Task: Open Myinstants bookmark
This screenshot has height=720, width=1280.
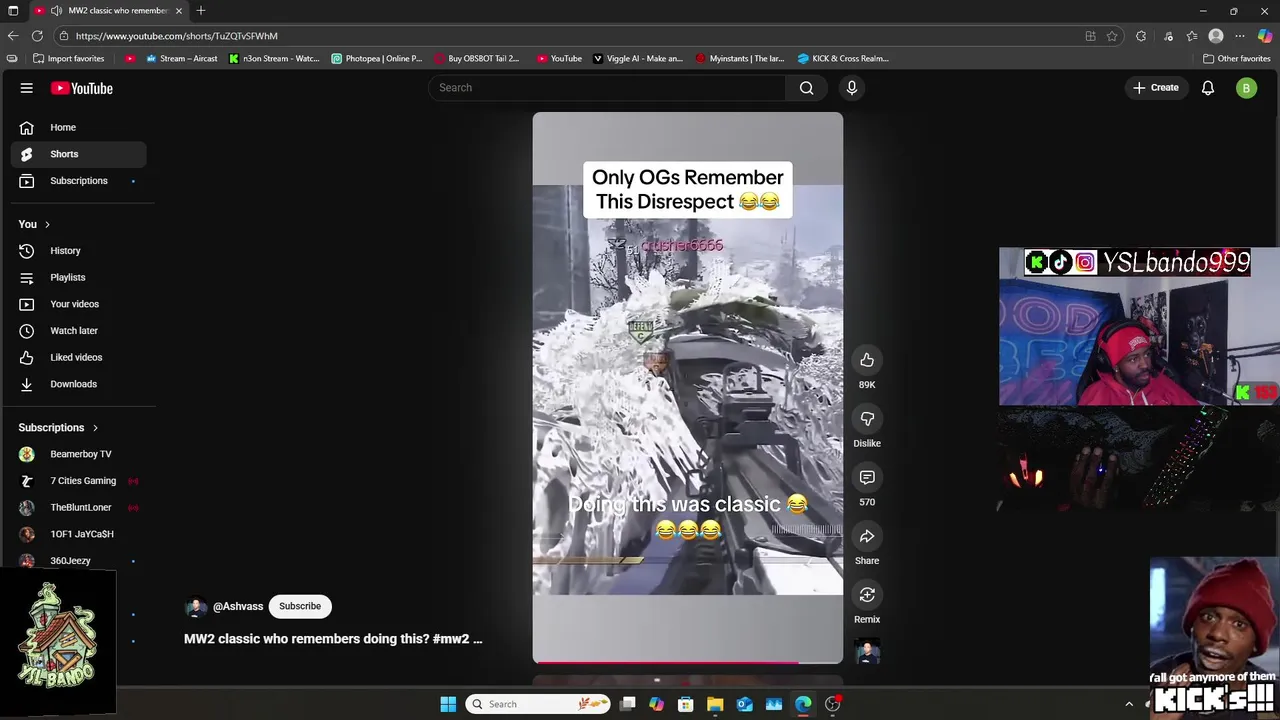Action: click(740, 58)
